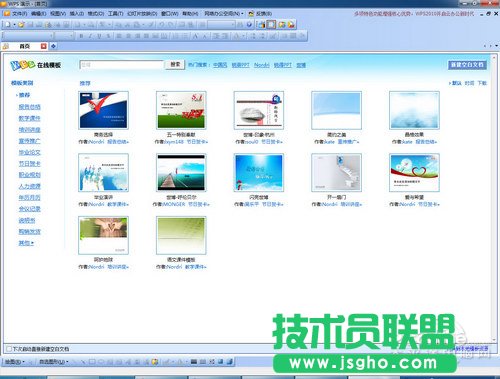
Task: Open the 编辑(E) menu
Action: click(38, 14)
